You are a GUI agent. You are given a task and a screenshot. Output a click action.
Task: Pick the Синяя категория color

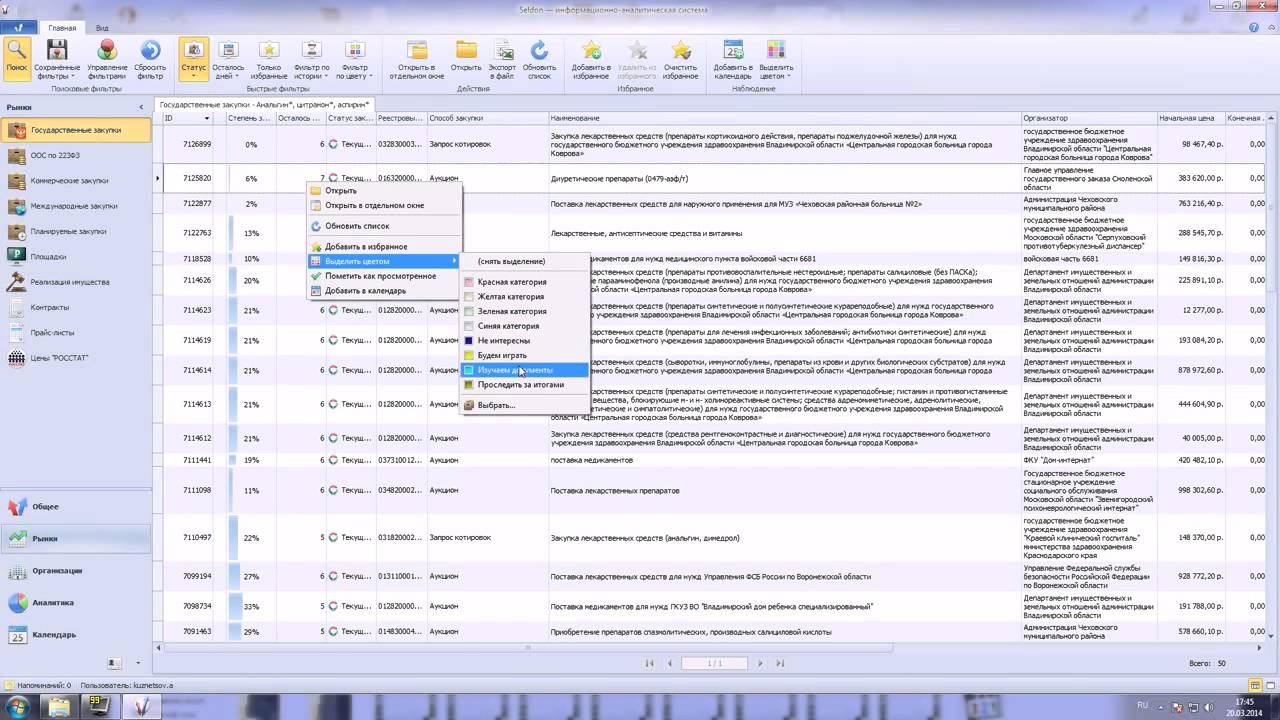524,326
